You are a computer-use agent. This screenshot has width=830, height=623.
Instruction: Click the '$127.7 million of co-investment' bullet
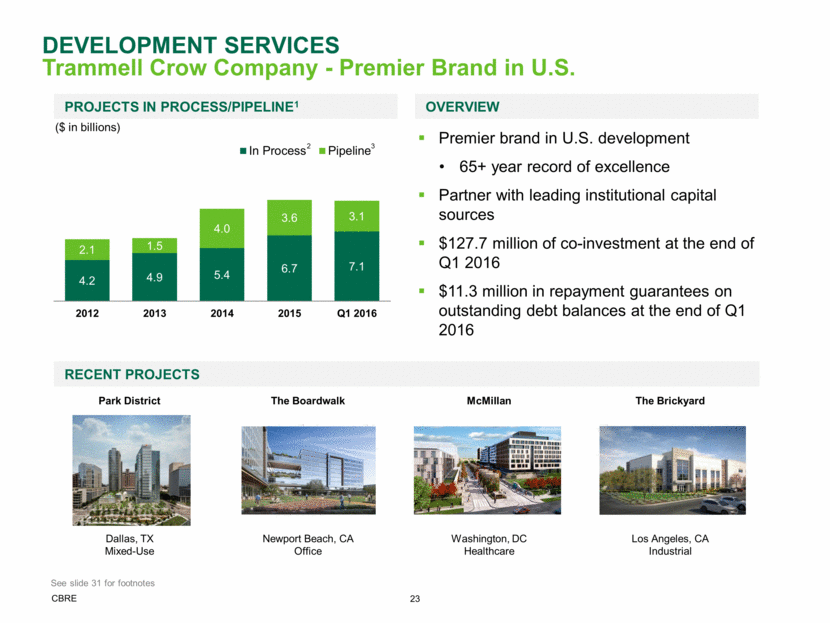coord(596,252)
